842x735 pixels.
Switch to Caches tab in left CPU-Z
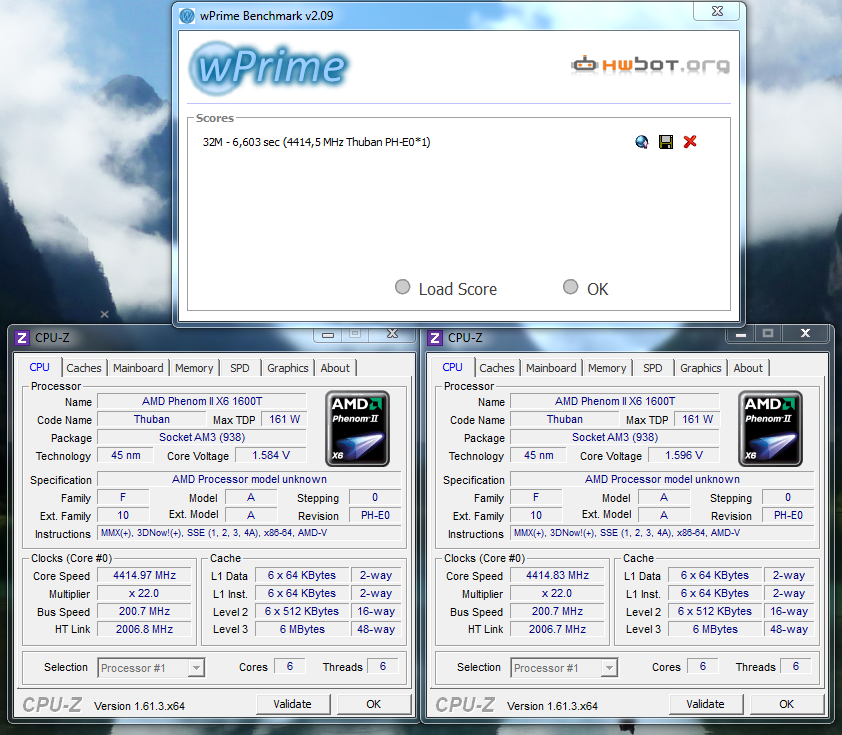click(x=84, y=368)
